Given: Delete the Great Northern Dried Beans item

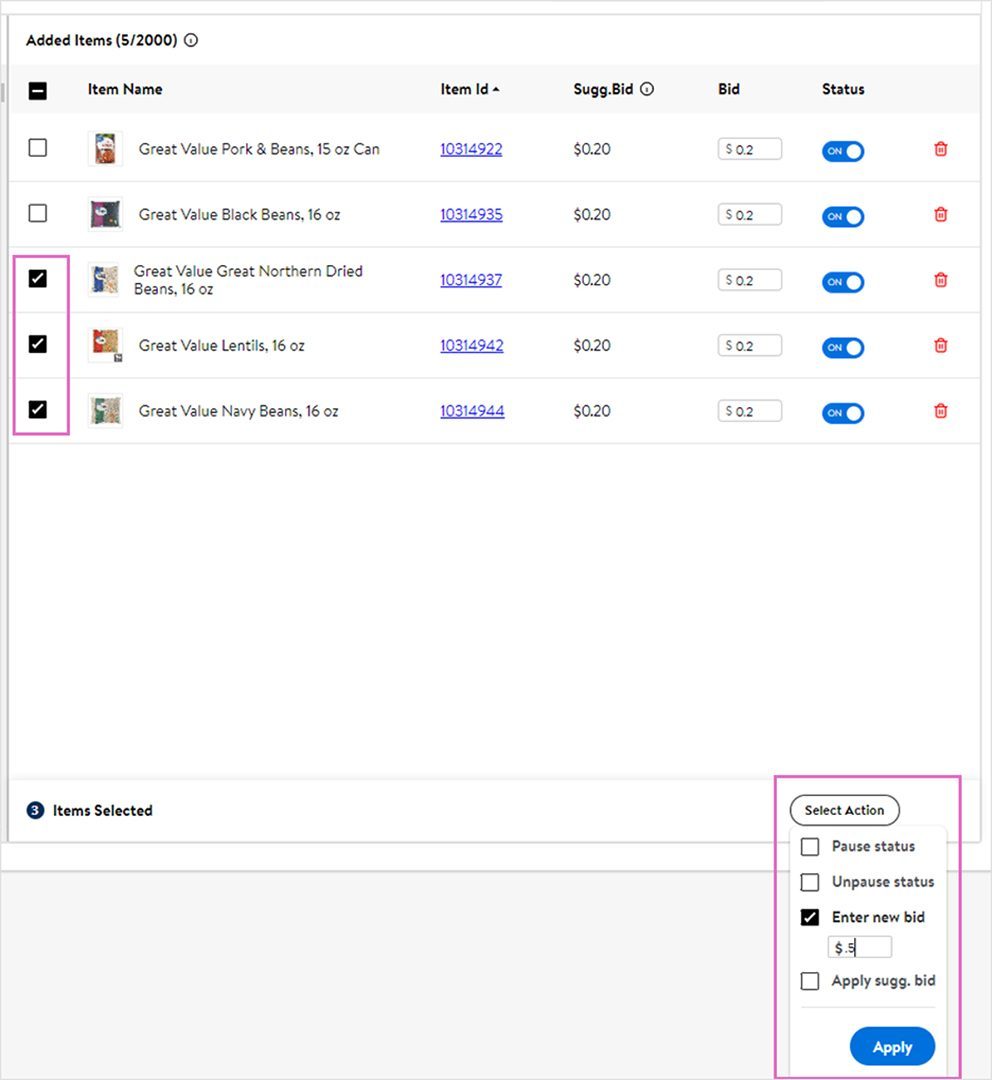Looking at the screenshot, I should tap(940, 281).
